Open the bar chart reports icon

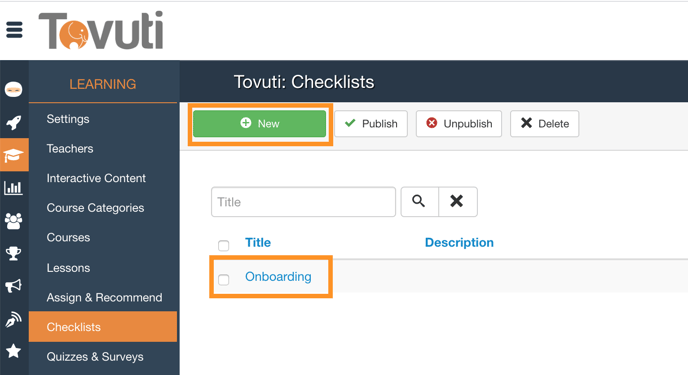pyautogui.click(x=13, y=188)
